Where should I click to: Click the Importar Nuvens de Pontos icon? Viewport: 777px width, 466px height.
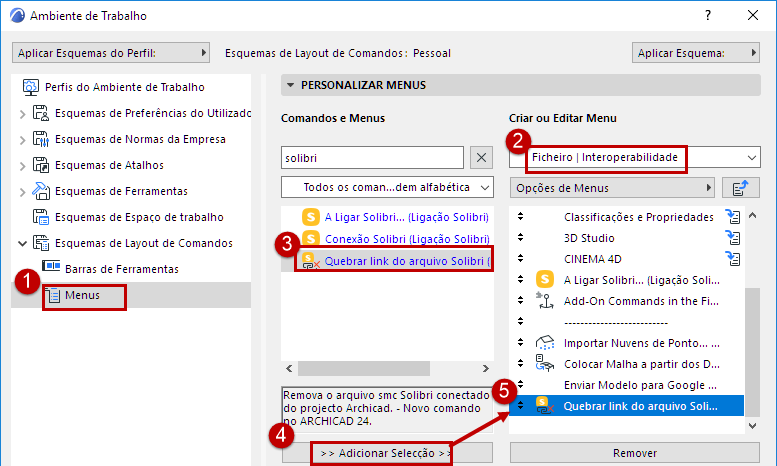tap(545, 343)
